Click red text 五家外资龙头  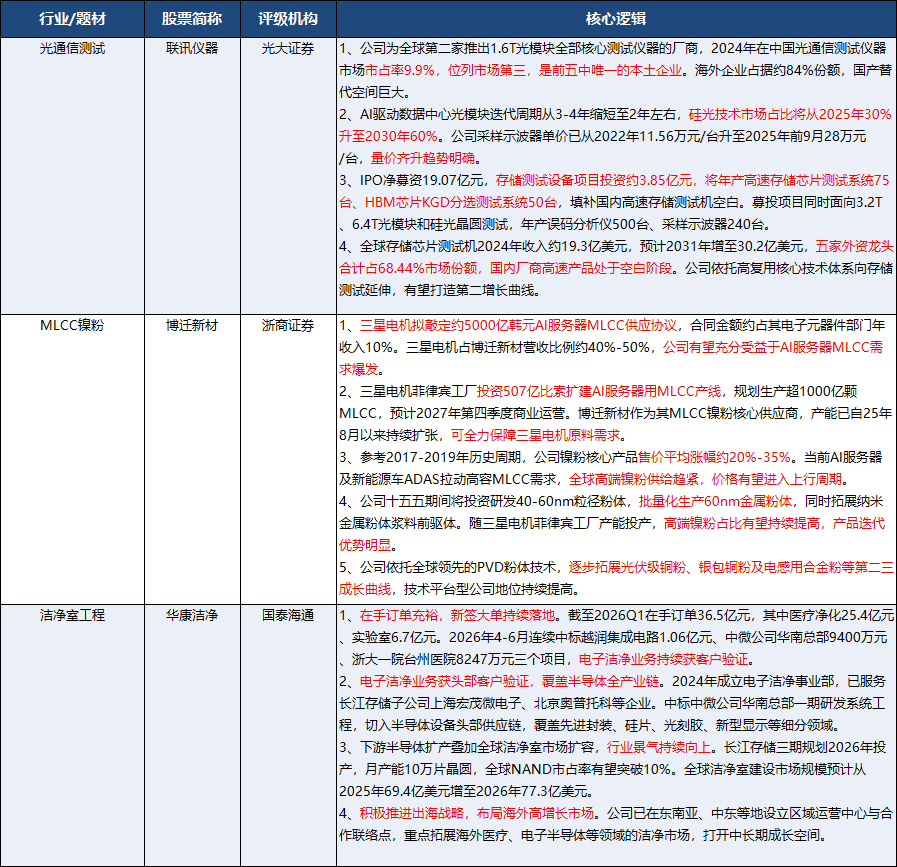[x=854, y=246]
